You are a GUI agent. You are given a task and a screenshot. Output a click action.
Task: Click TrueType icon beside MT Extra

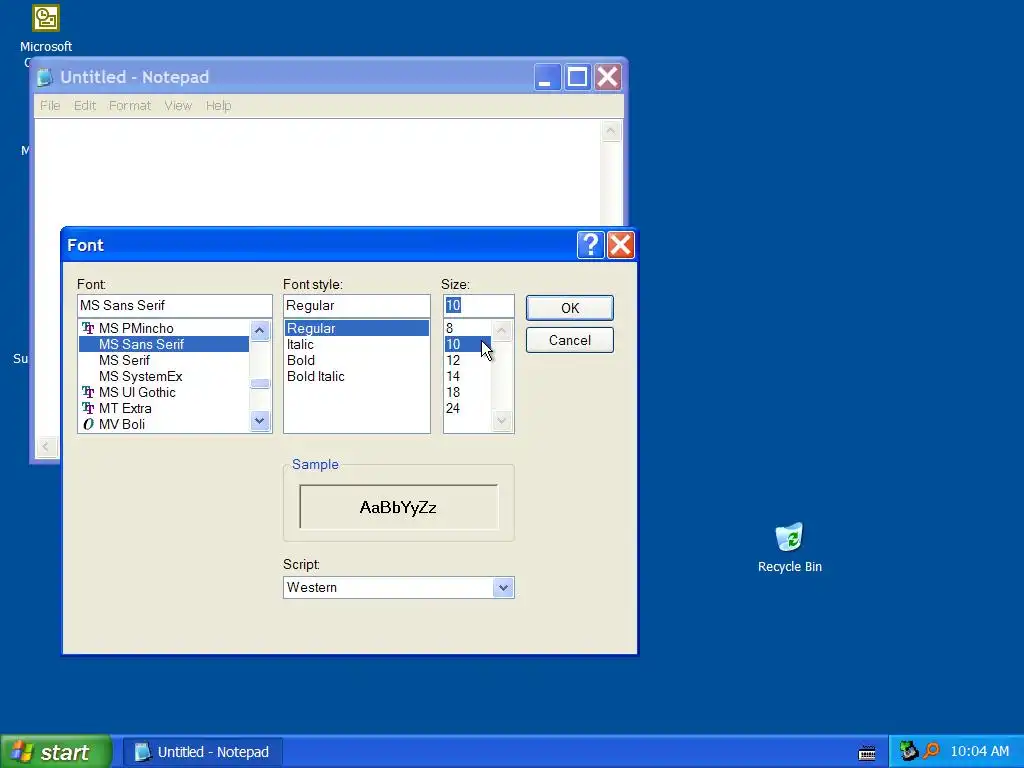tap(88, 408)
